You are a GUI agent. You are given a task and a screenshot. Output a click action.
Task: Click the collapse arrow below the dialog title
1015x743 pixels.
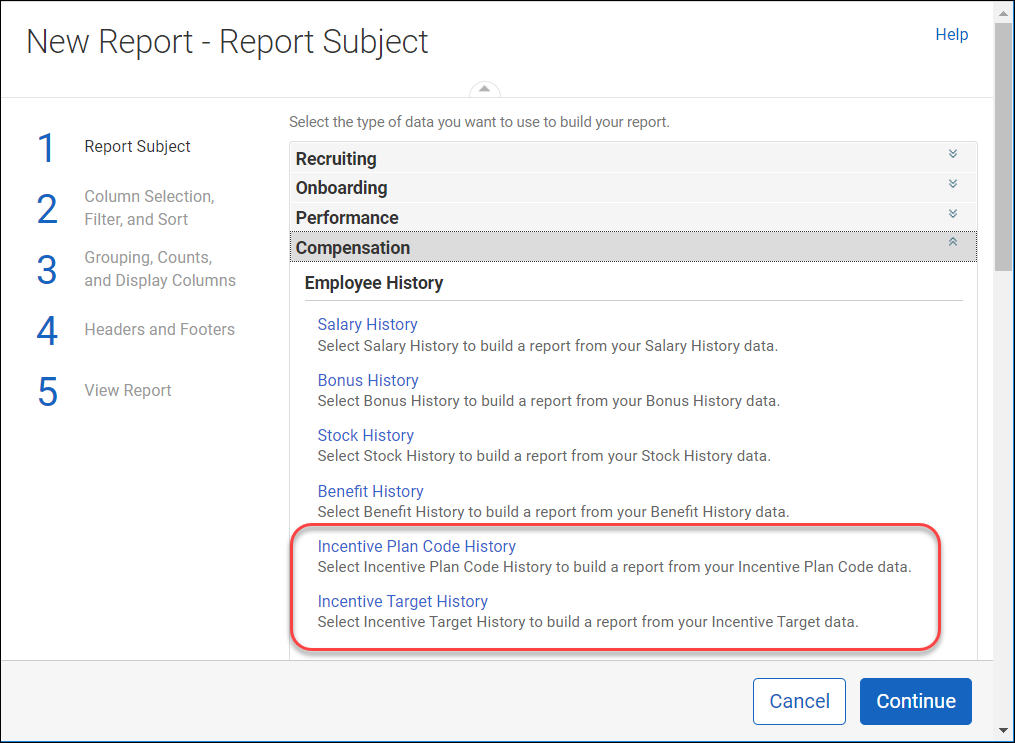click(484, 89)
